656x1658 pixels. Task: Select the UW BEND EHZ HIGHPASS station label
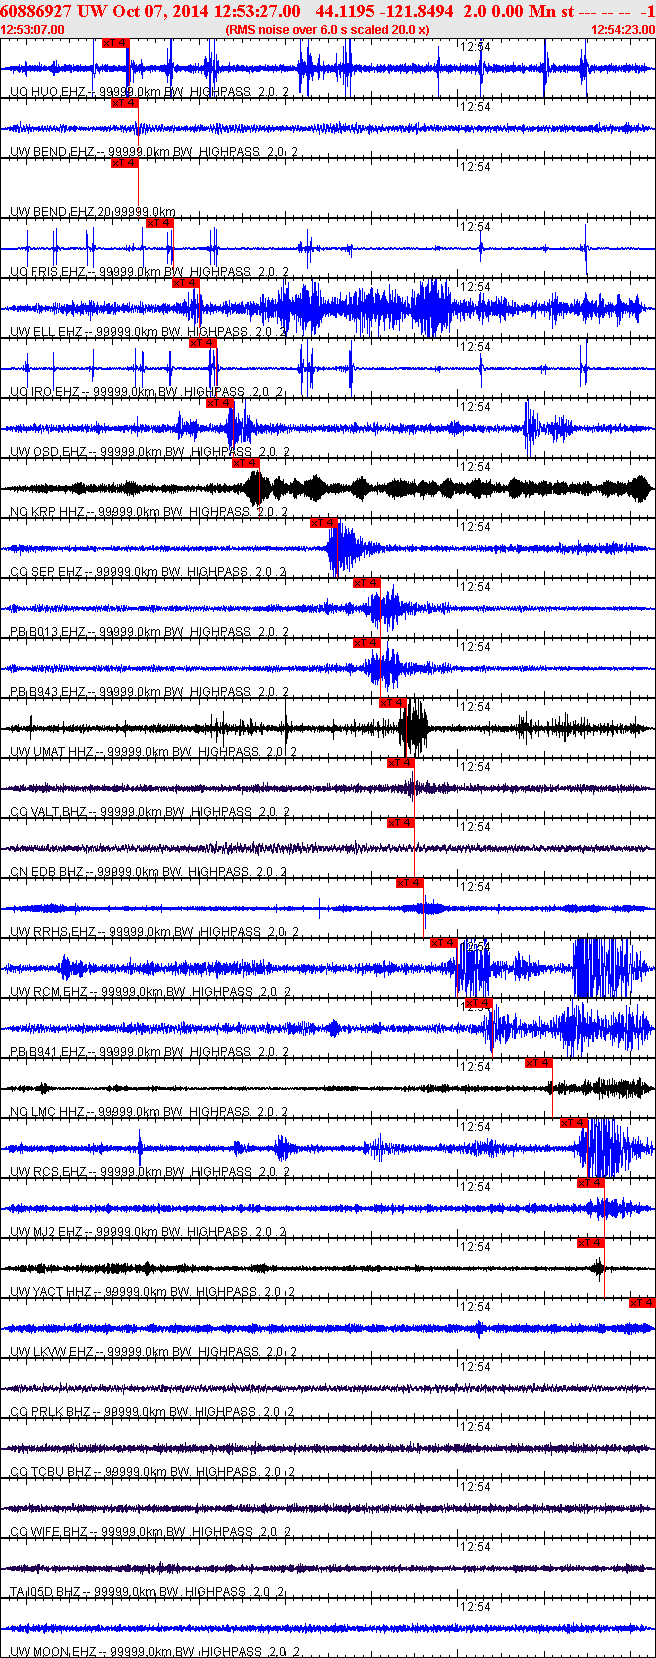pos(153,152)
